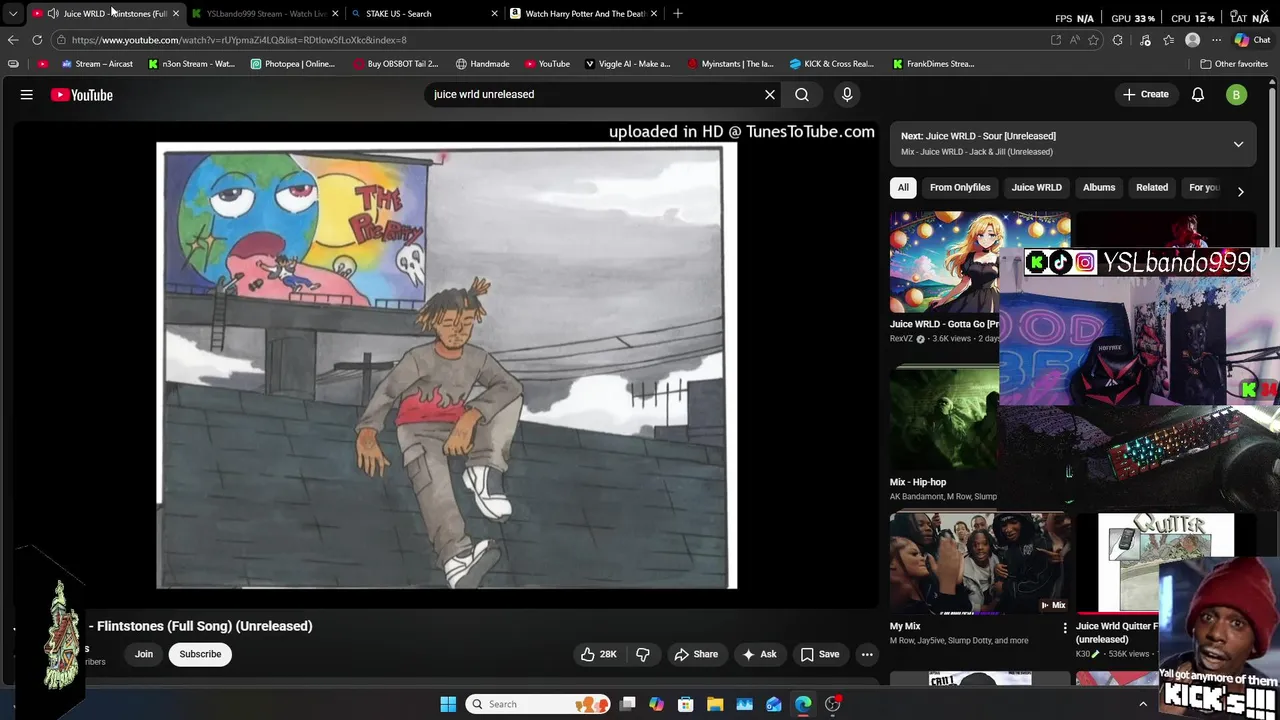Share the video

click(696, 654)
